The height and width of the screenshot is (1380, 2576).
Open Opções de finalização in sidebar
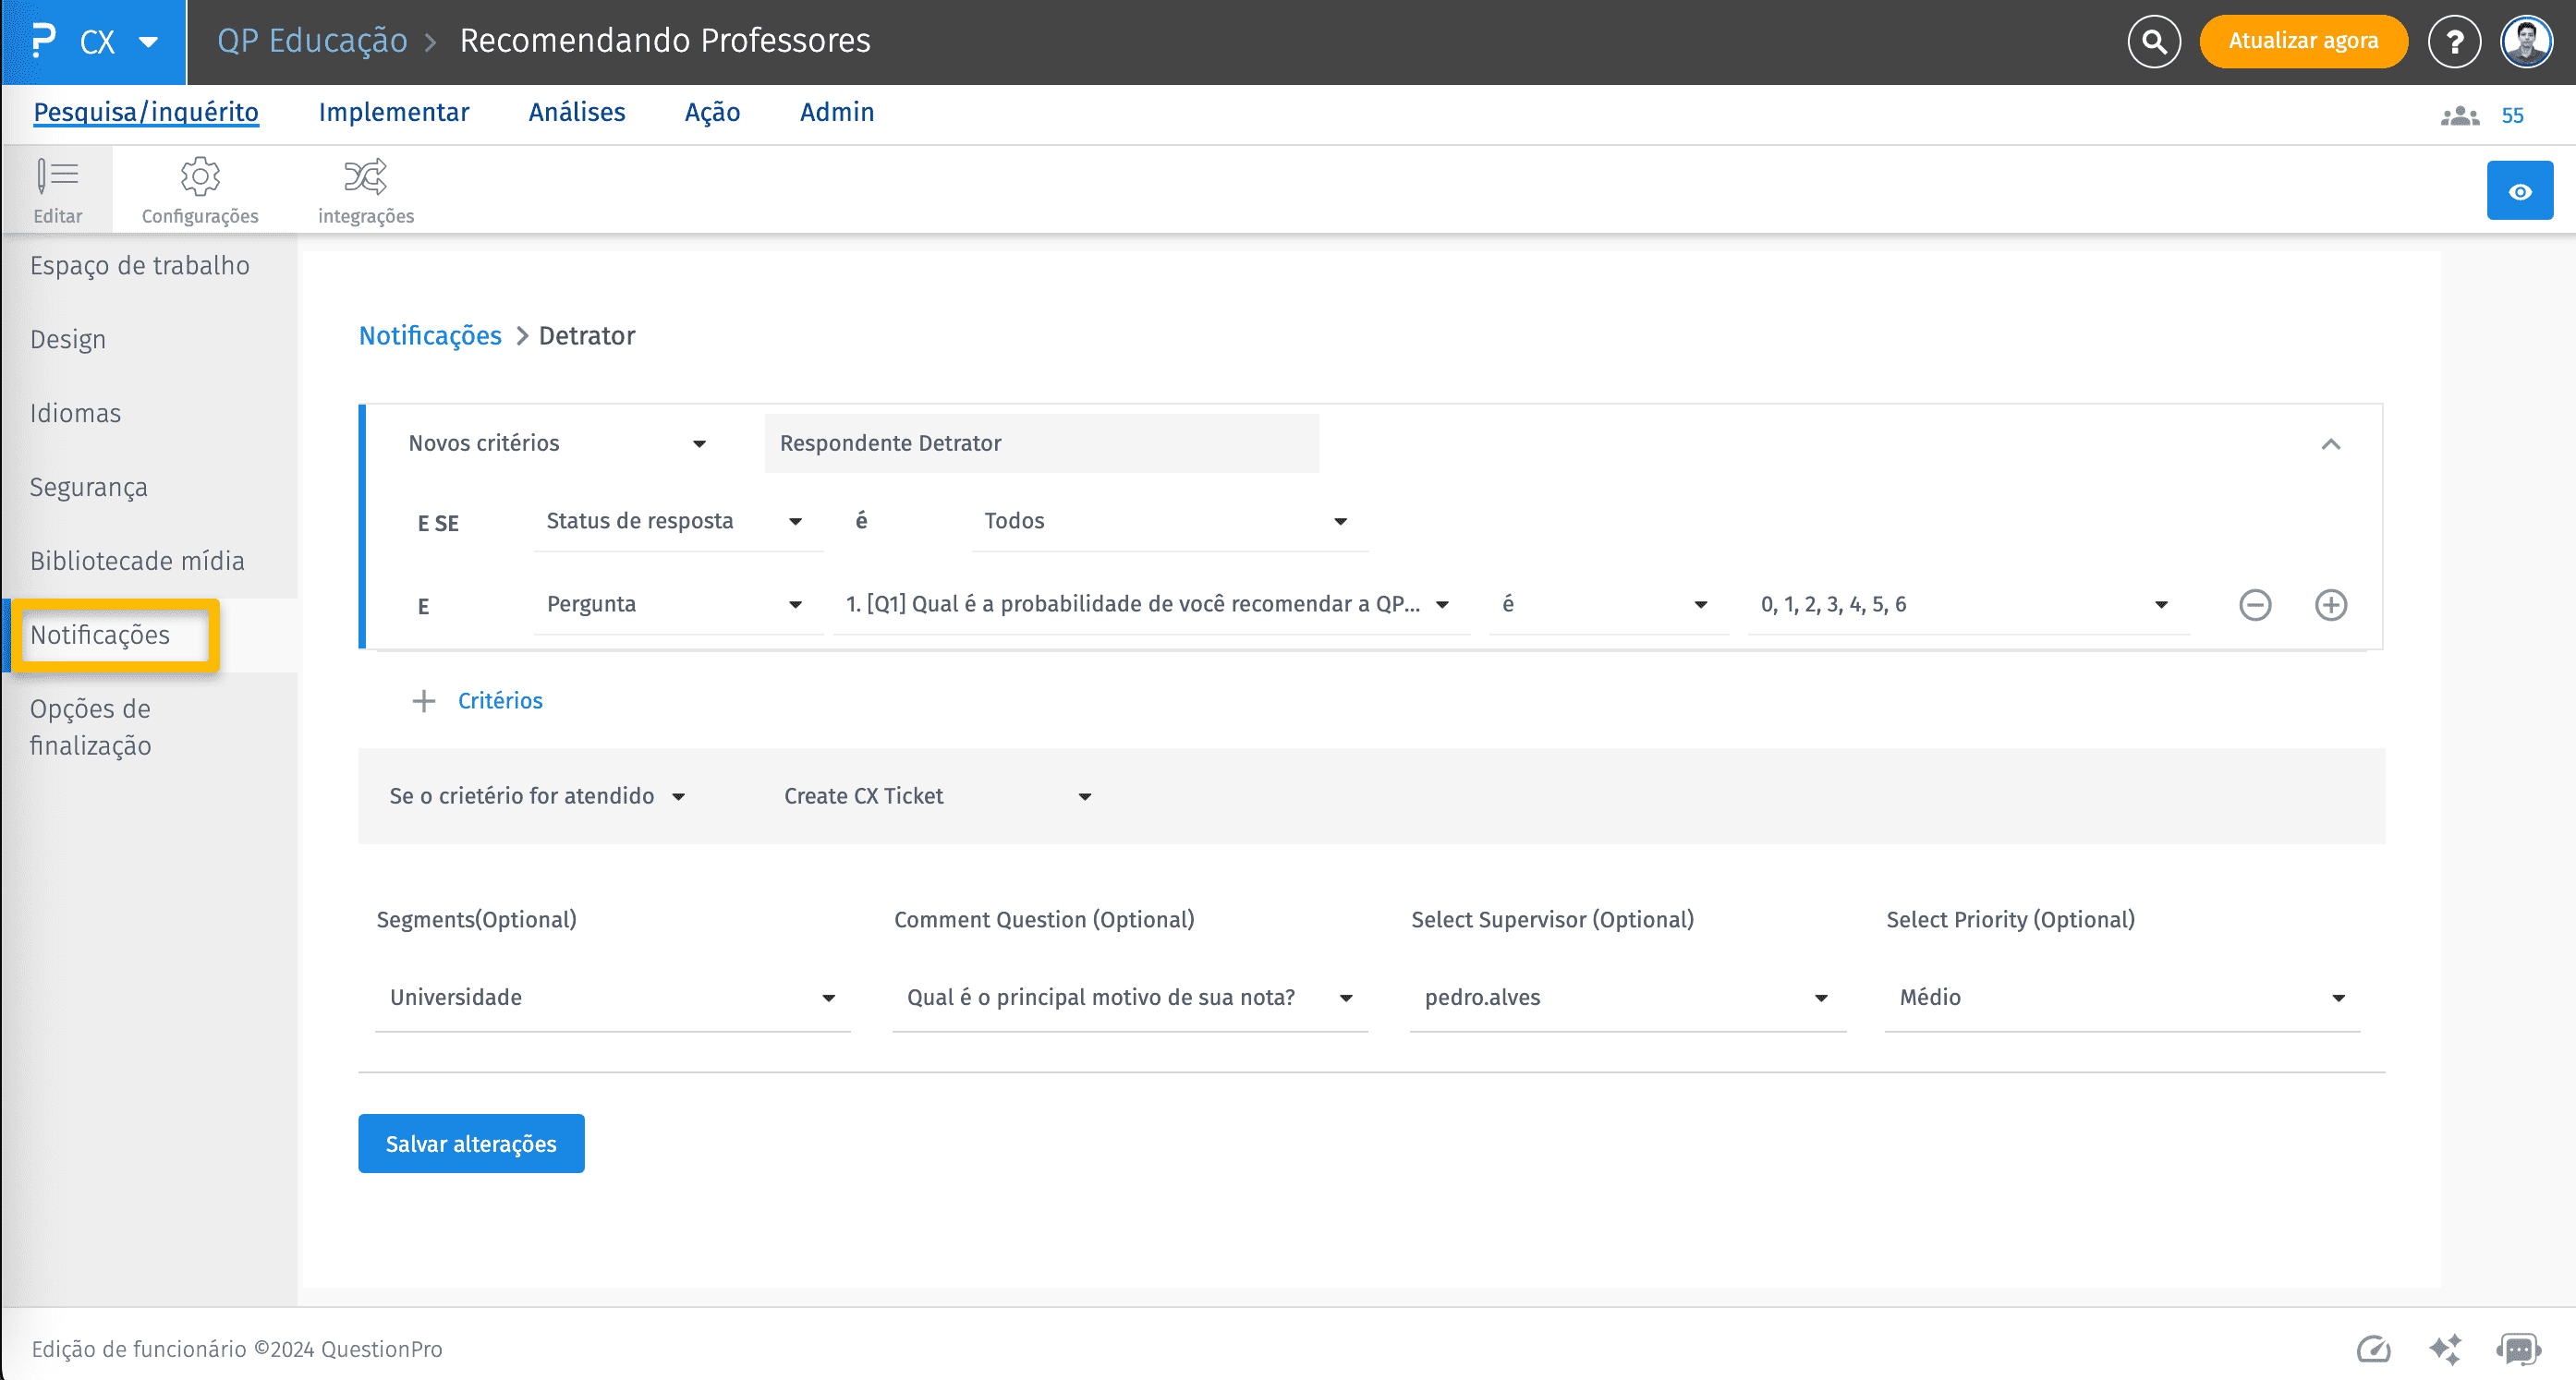click(x=91, y=727)
